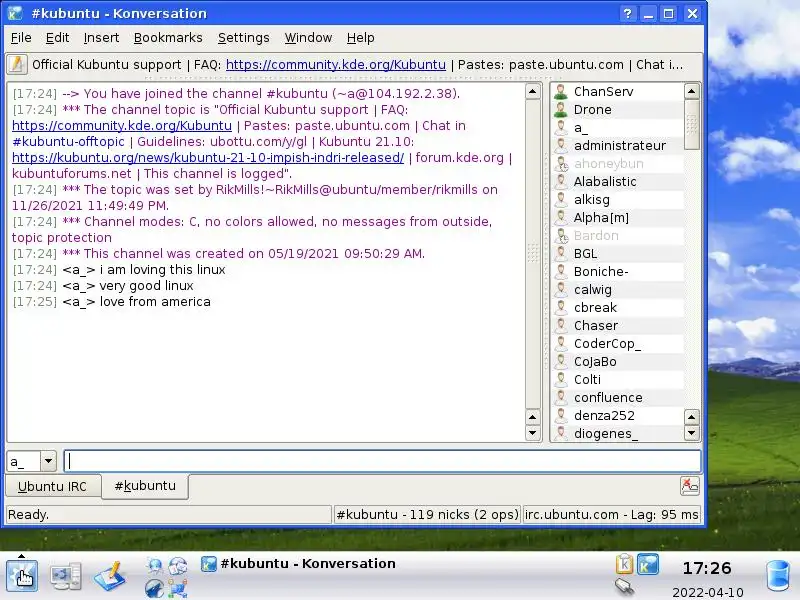Select cbreak in the nick list
Screen dimensions: 800x600
[x=618, y=308]
